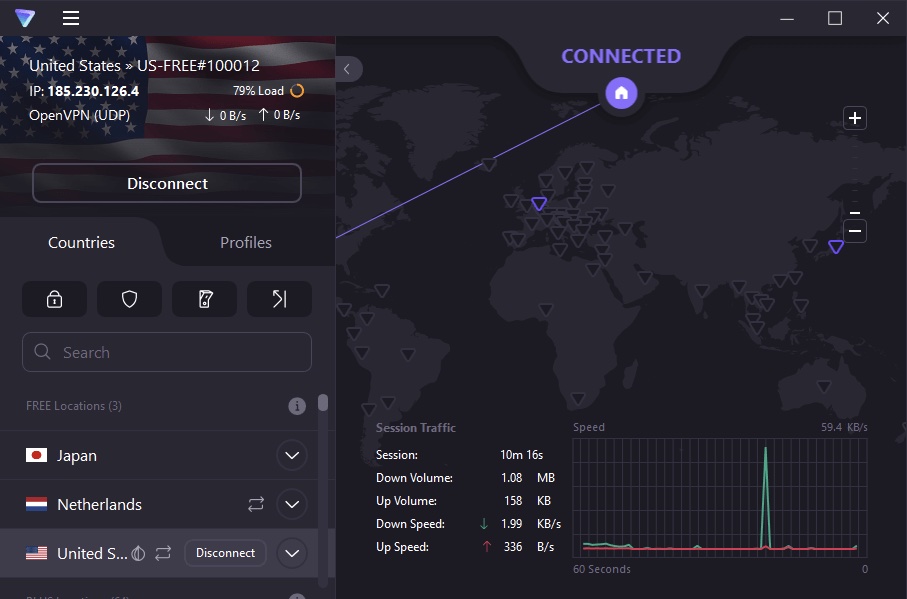Expand the Japan server list
907x599 pixels.
[x=292, y=455]
